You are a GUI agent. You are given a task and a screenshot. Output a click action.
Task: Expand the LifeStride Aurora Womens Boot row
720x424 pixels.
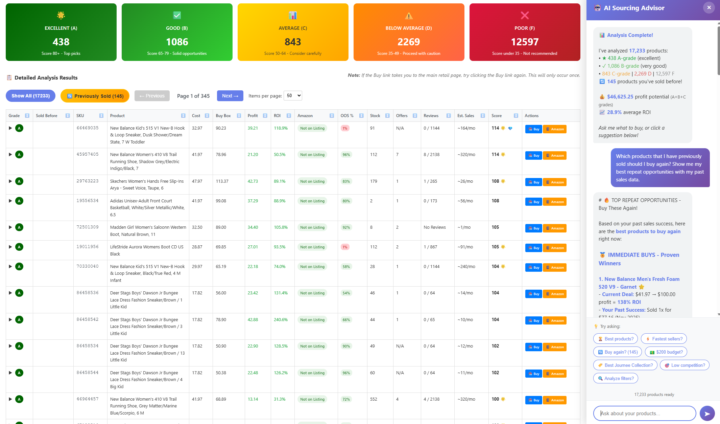pyautogui.click(x=10, y=247)
